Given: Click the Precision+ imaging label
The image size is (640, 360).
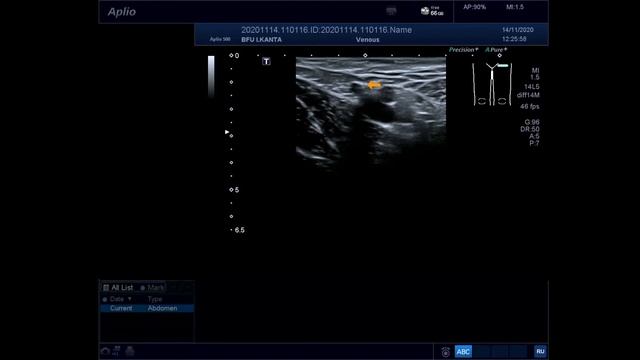Looking at the screenshot, I should (x=463, y=50).
